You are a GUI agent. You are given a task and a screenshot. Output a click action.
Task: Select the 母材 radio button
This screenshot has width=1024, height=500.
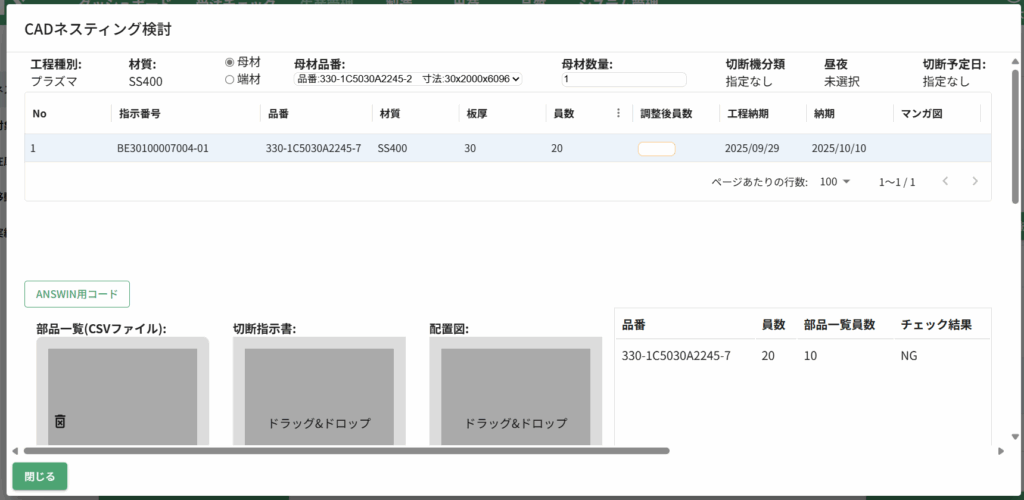point(230,62)
